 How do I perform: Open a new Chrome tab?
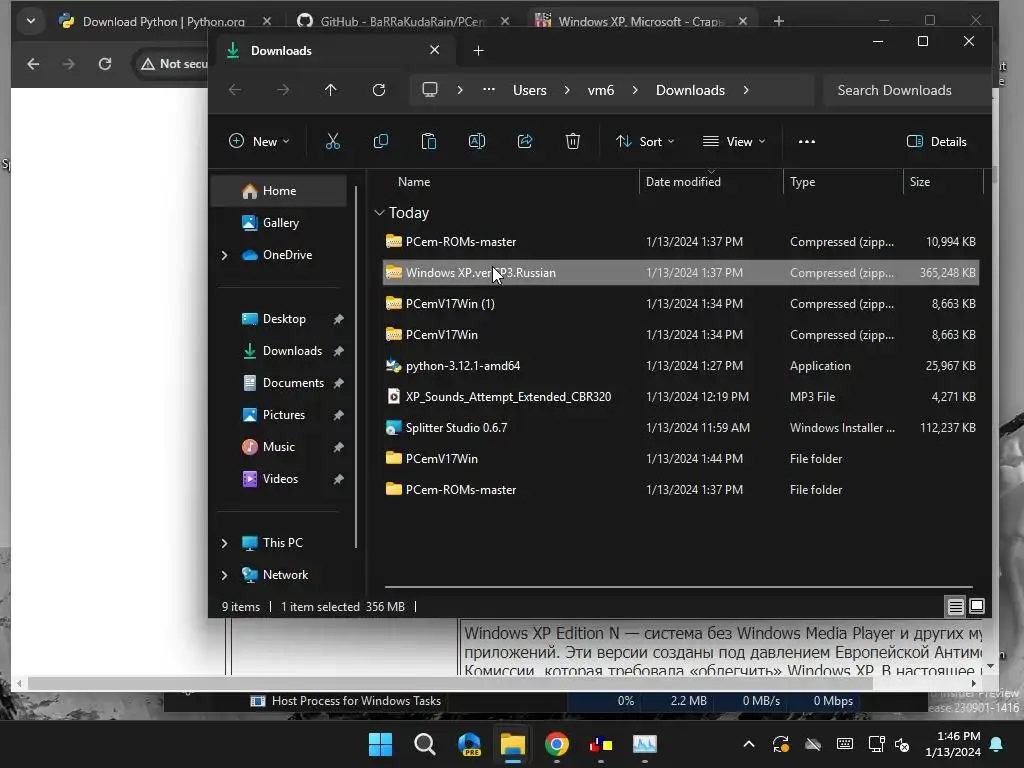[778, 22]
